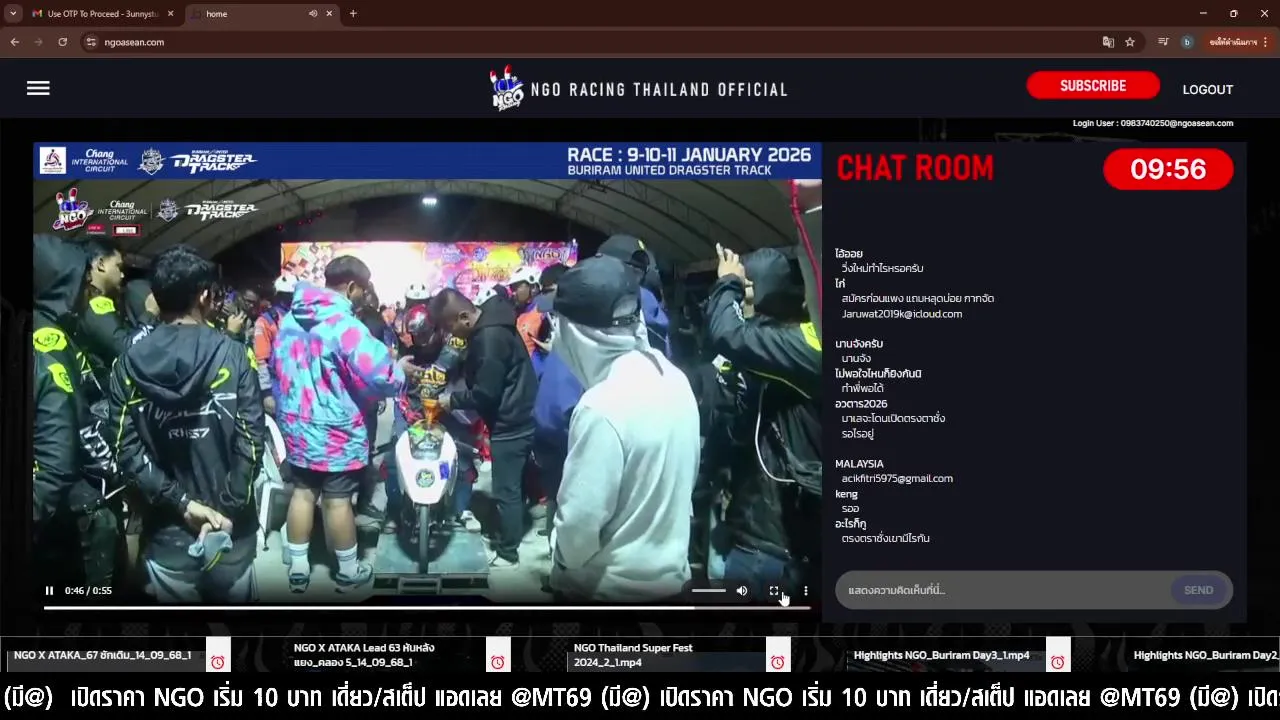Open the Chrome menu button
The height and width of the screenshot is (720, 1280).
pos(1266,42)
